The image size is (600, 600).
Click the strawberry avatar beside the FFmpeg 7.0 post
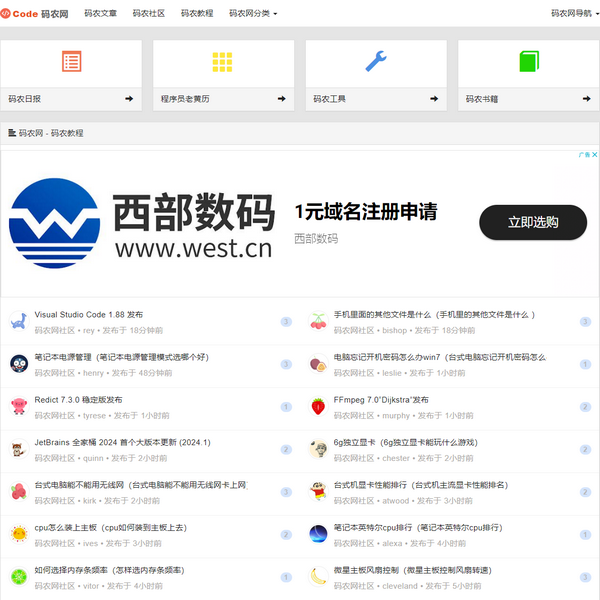318,406
